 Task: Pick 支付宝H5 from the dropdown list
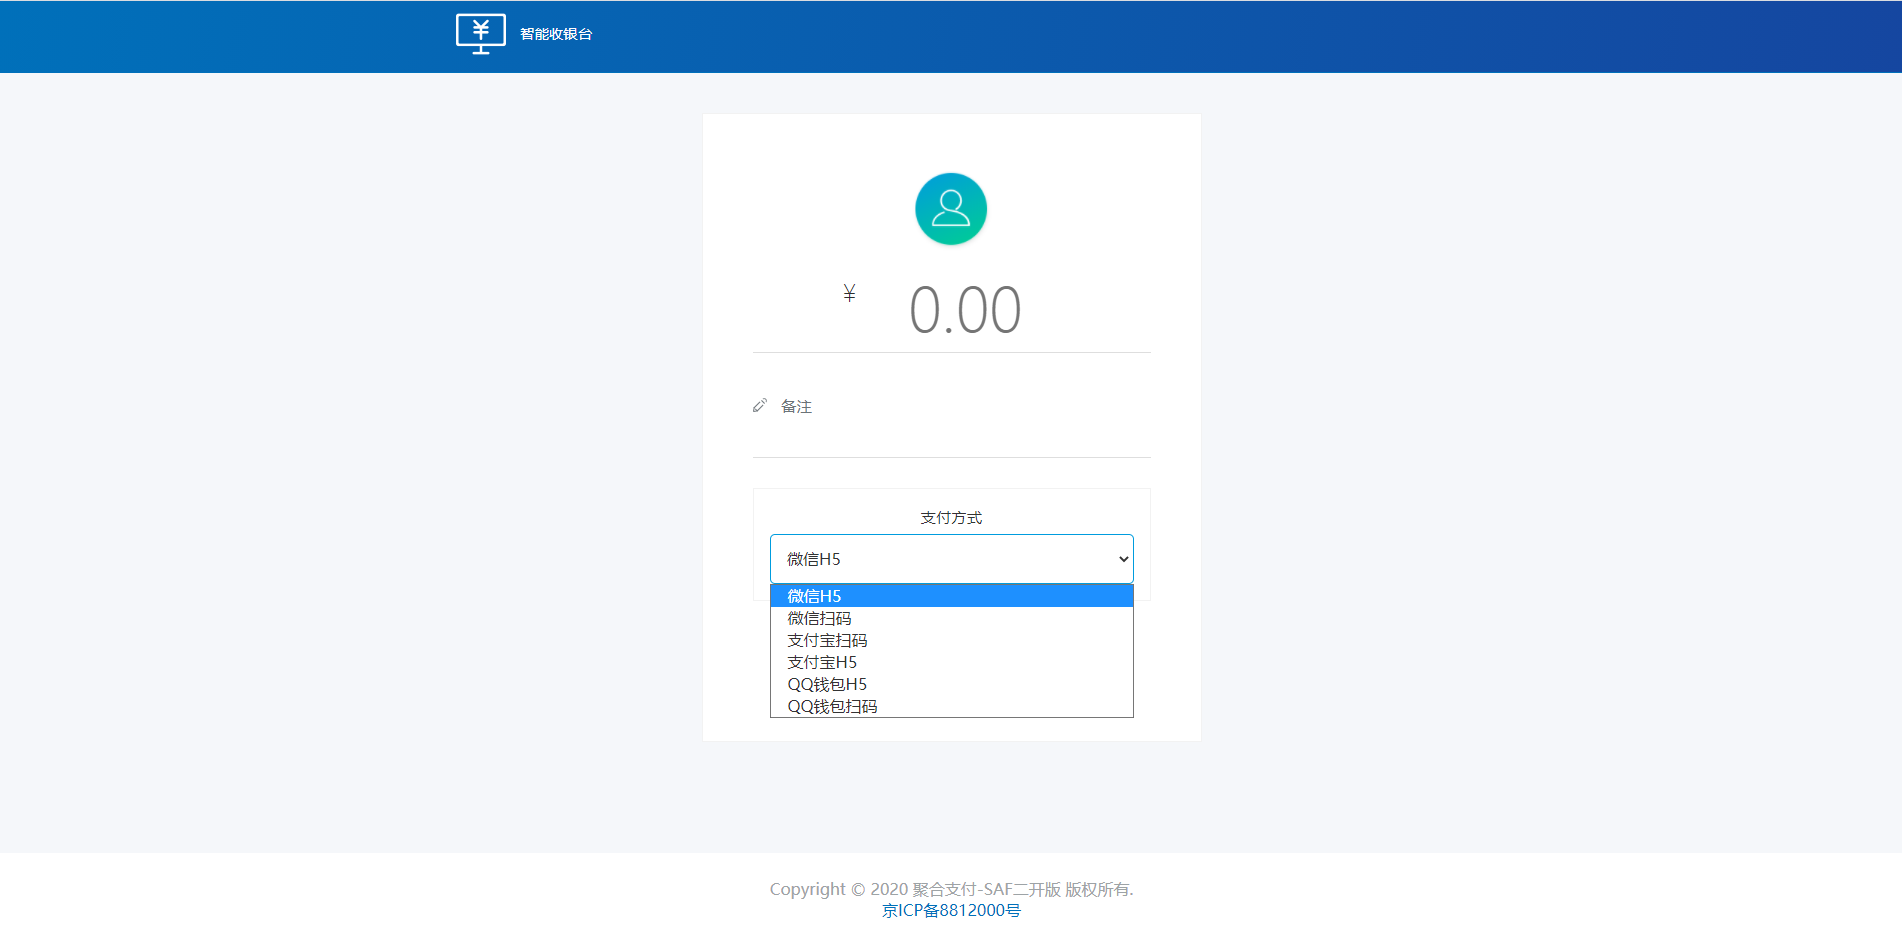tap(822, 662)
